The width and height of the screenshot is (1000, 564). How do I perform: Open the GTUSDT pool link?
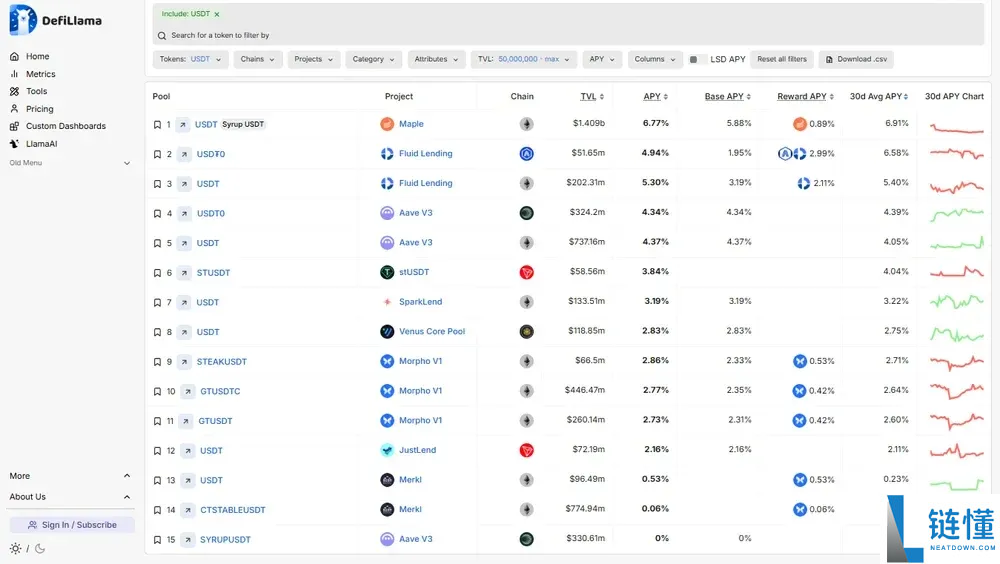click(215, 421)
